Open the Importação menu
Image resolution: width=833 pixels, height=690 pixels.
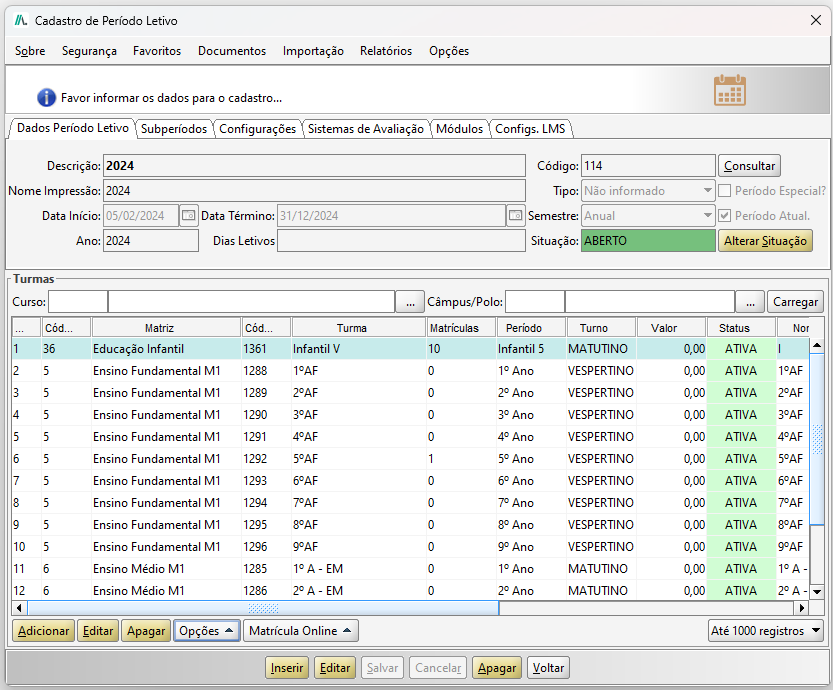pos(313,51)
